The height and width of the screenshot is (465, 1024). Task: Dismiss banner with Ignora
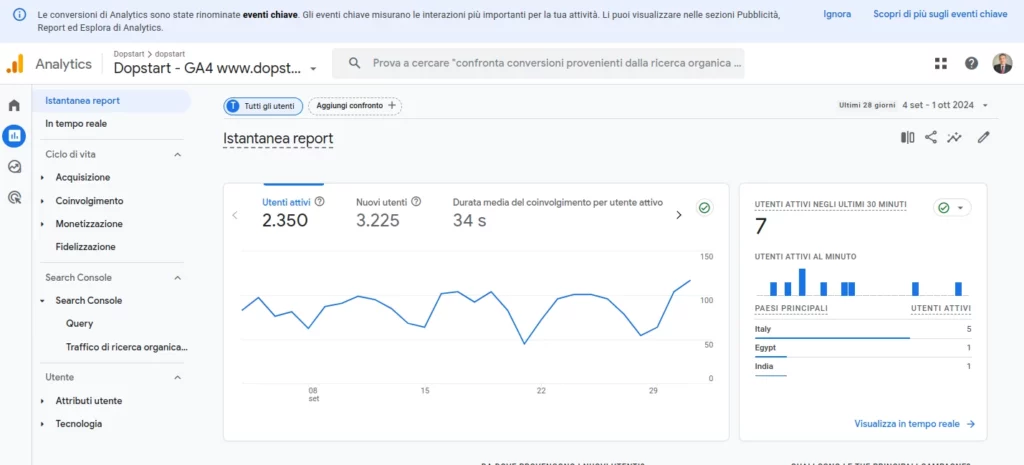(837, 14)
